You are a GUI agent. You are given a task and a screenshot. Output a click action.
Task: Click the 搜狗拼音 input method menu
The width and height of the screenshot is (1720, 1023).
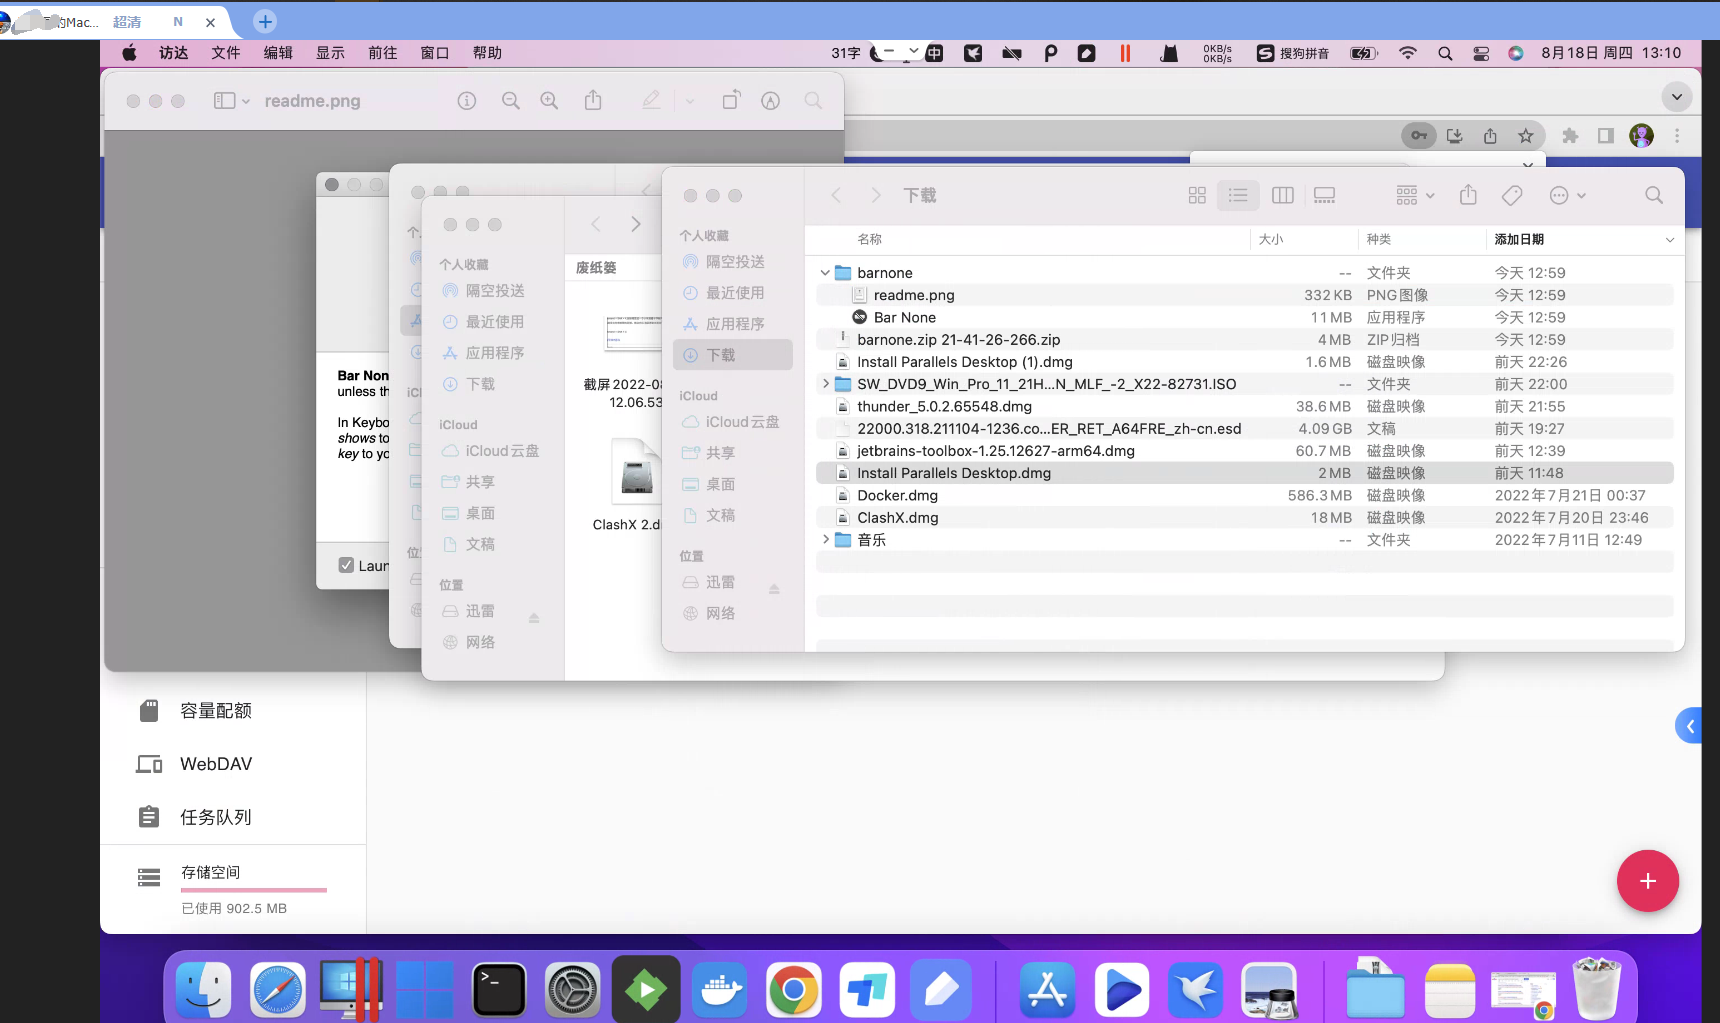(x=1293, y=53)
